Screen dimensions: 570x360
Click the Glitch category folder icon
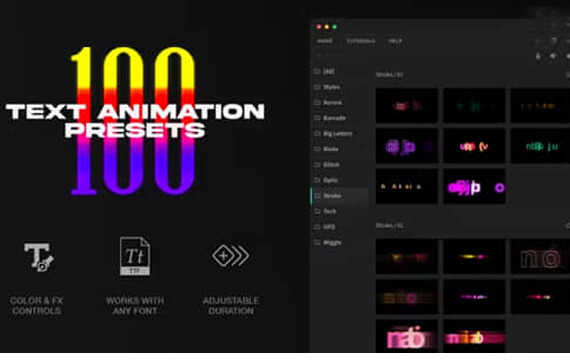tap(317, 165)
